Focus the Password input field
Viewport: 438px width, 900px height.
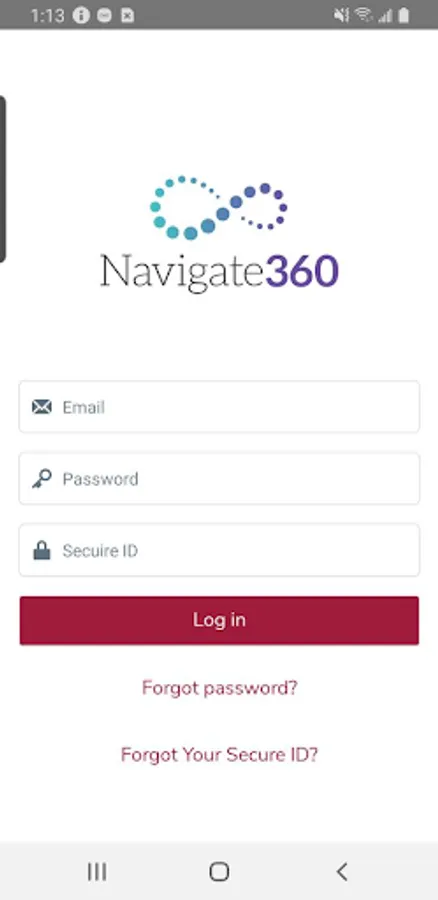(x=219, y=479)
